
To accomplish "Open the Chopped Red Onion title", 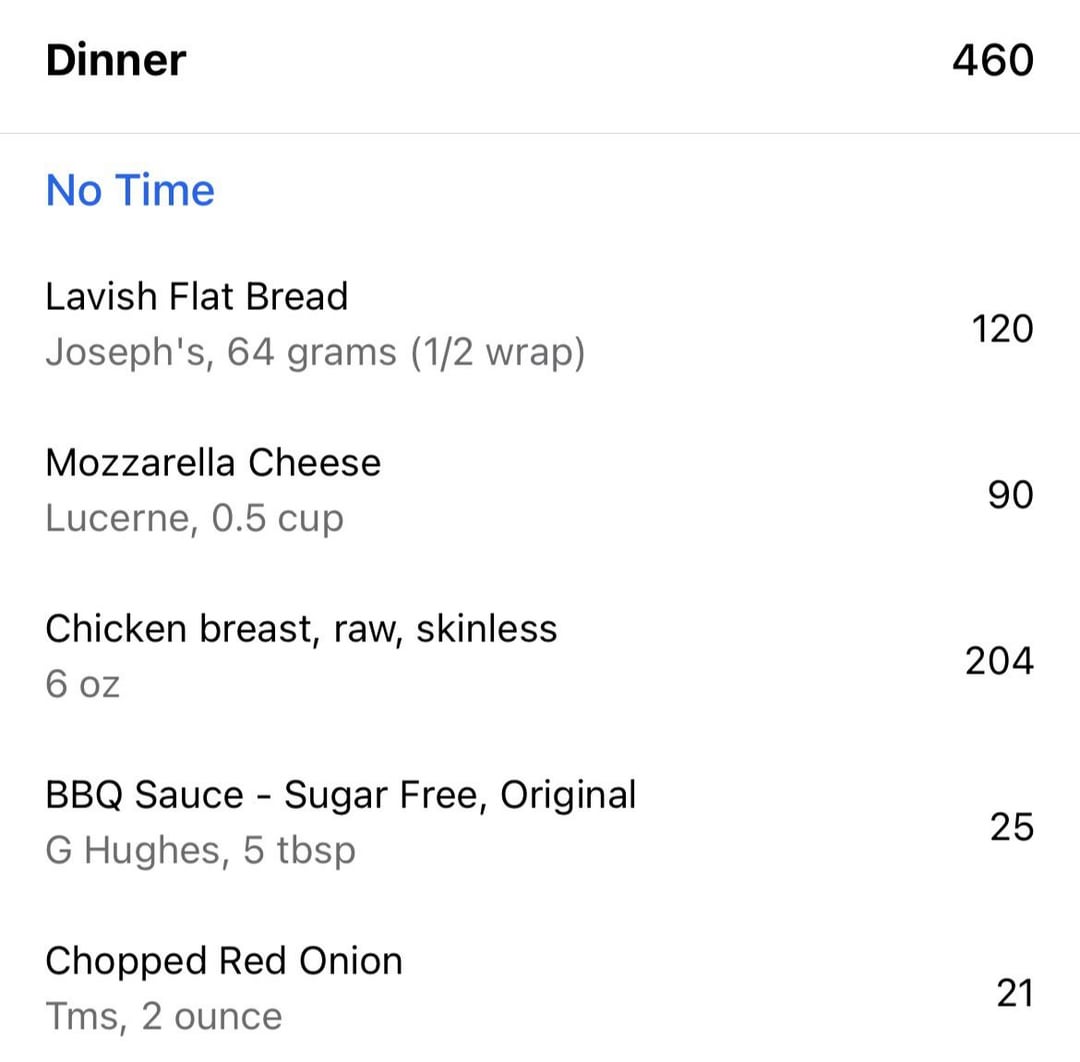I will click(x=223, y=960).
